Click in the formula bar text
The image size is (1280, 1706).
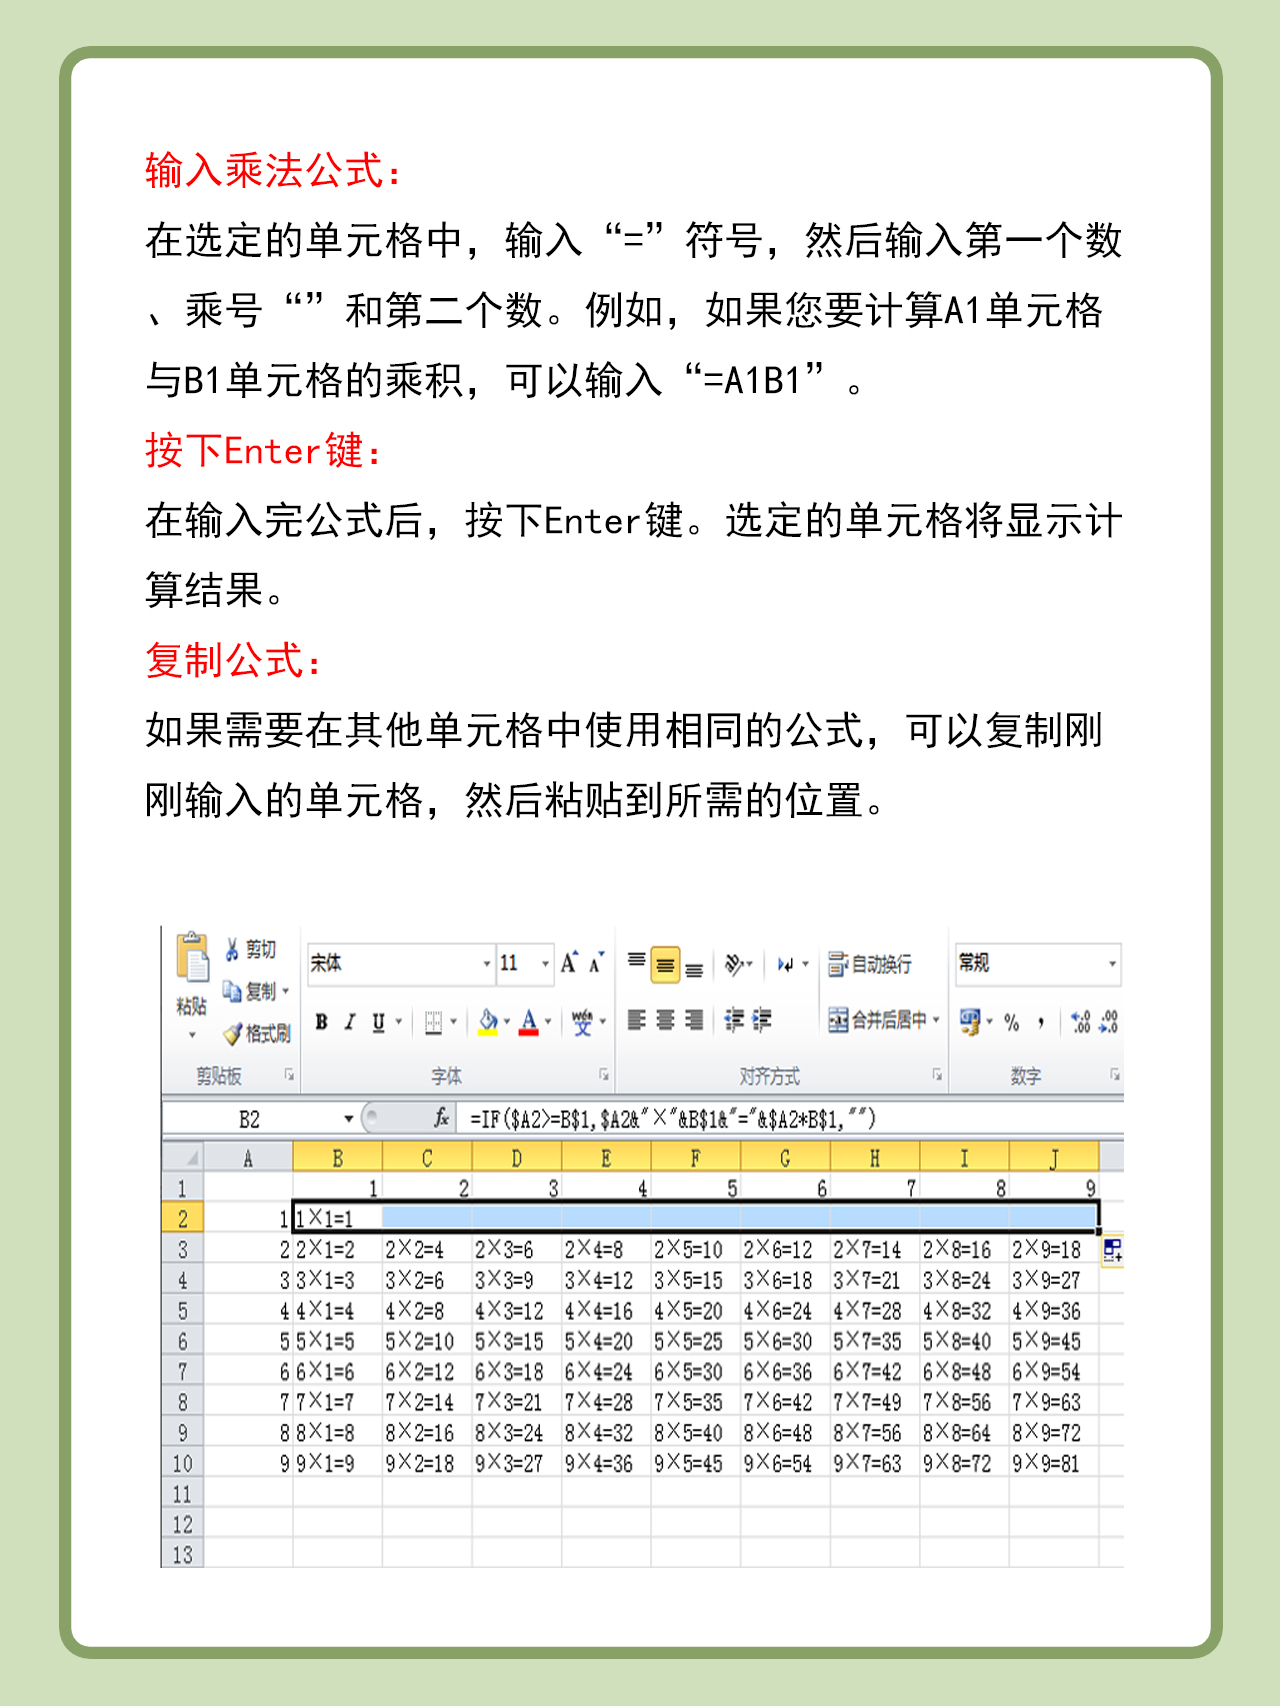(673, 1119)
